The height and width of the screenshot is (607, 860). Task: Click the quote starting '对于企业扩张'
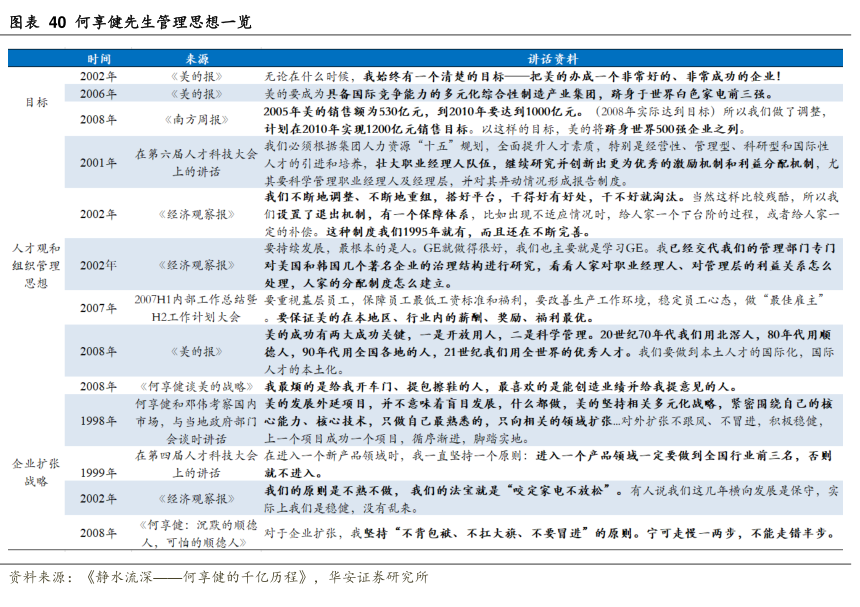[x=551, y=533]
